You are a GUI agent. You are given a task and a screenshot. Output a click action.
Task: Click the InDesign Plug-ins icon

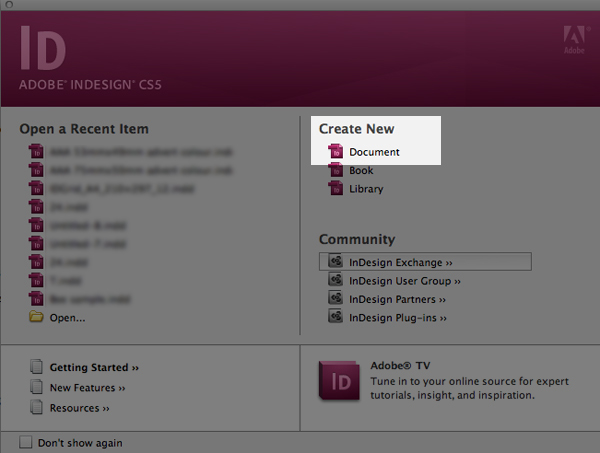(336, 317)
